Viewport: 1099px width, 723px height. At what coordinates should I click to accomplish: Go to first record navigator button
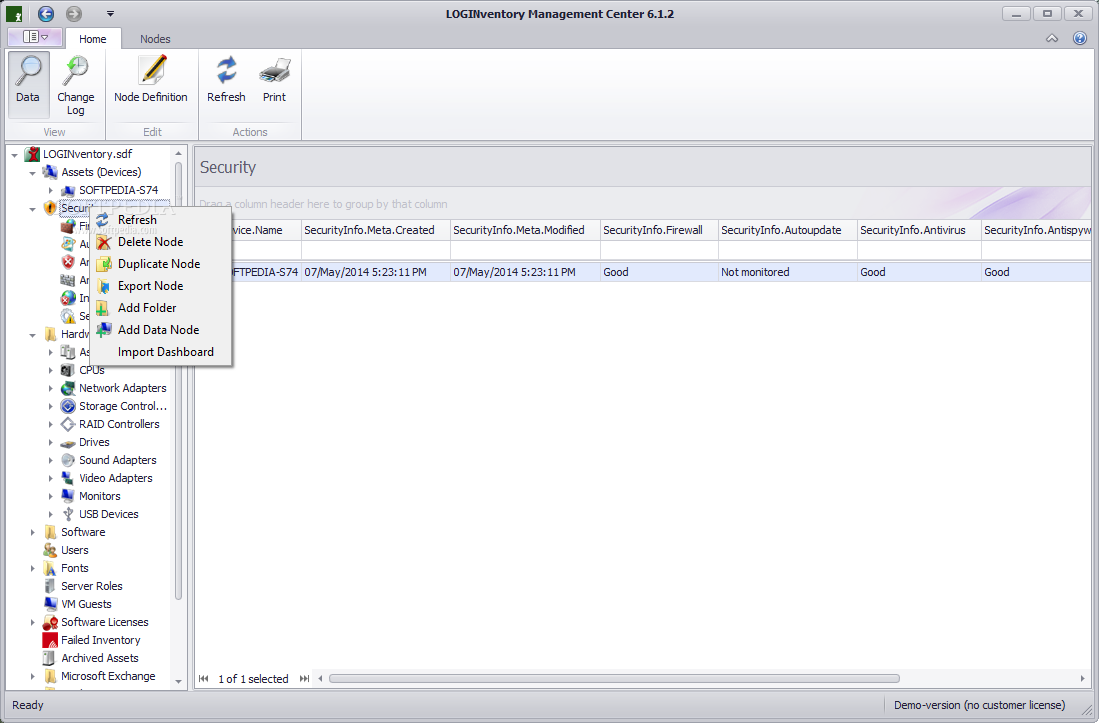coord(204,678)
